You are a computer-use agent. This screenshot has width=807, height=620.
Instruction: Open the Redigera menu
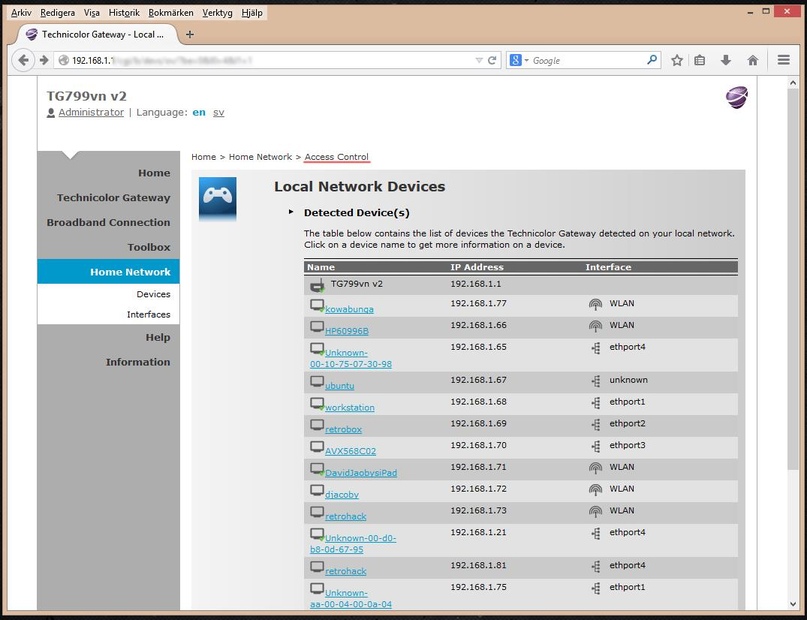click(x=58, y=12)
